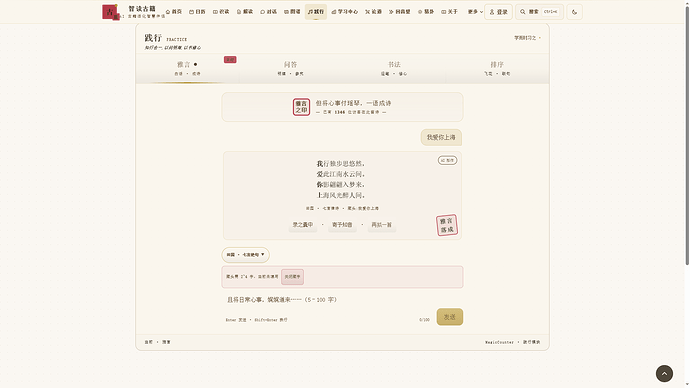Click the 雅言落成 red stamp

(447, 225)
